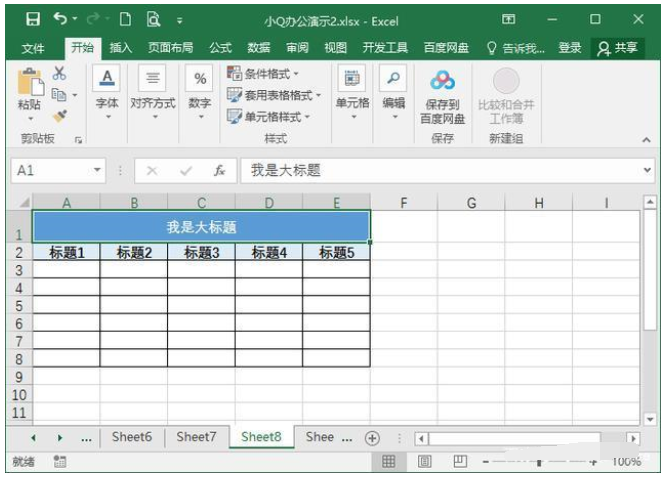
Task: Open the print preview icon in title bar
Action: click(x=153, y=18)
